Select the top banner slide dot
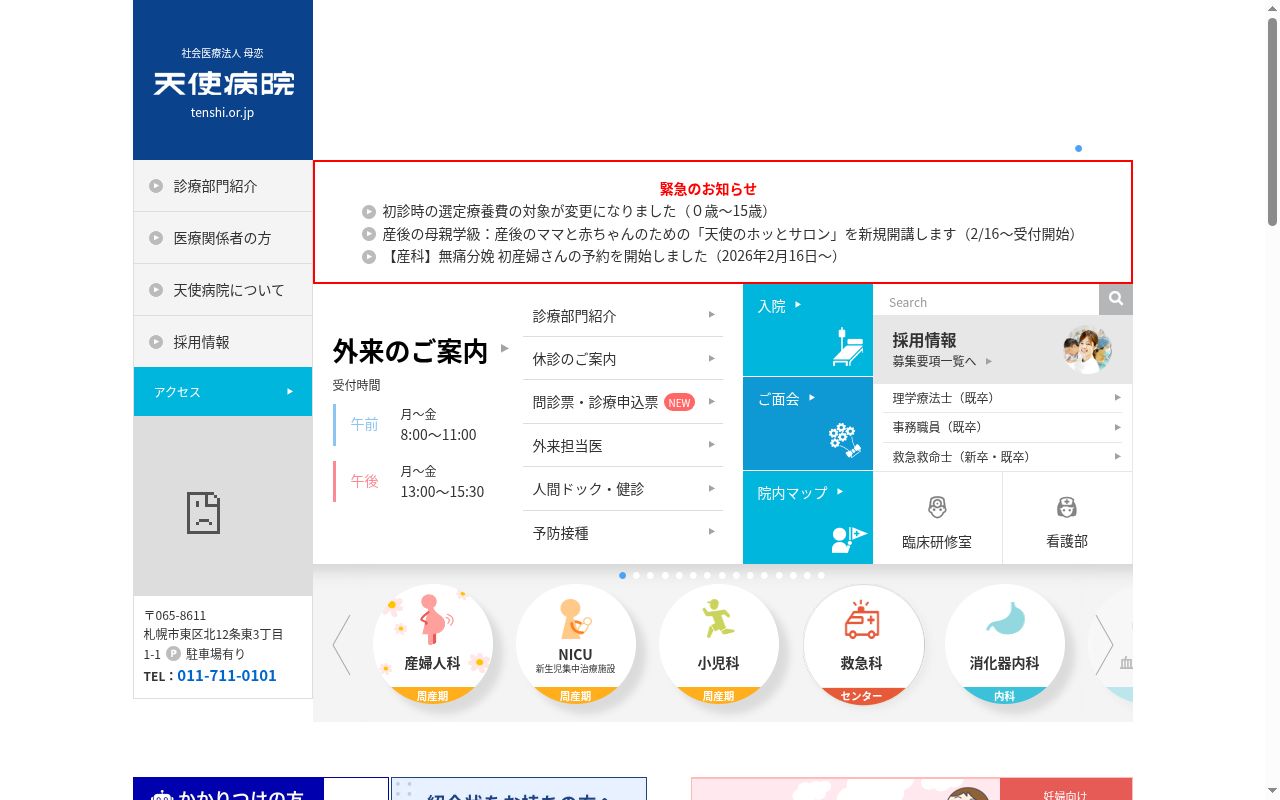The width and height of the screenshot is (1280, 800). pyautogui.click(x=1078, y=148)
